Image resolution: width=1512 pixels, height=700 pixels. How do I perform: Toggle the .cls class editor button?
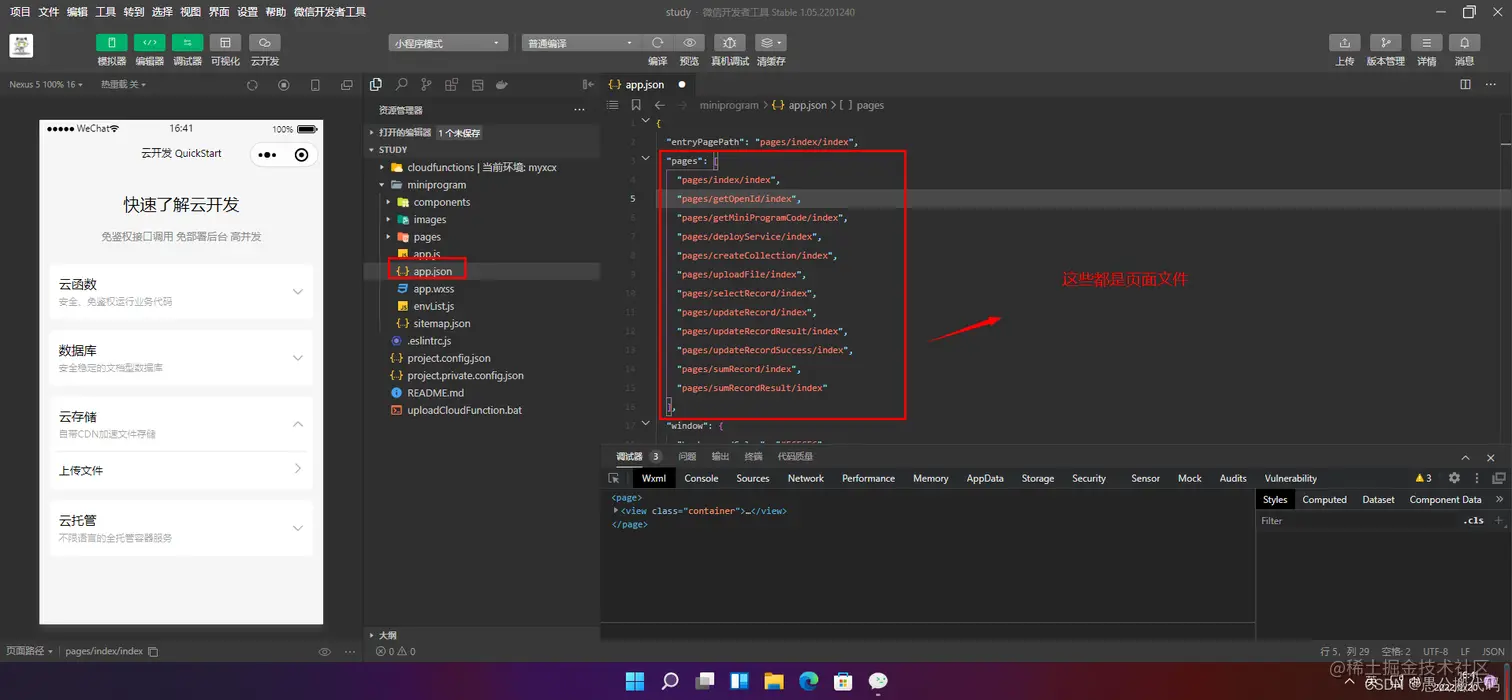[1473, 521]
